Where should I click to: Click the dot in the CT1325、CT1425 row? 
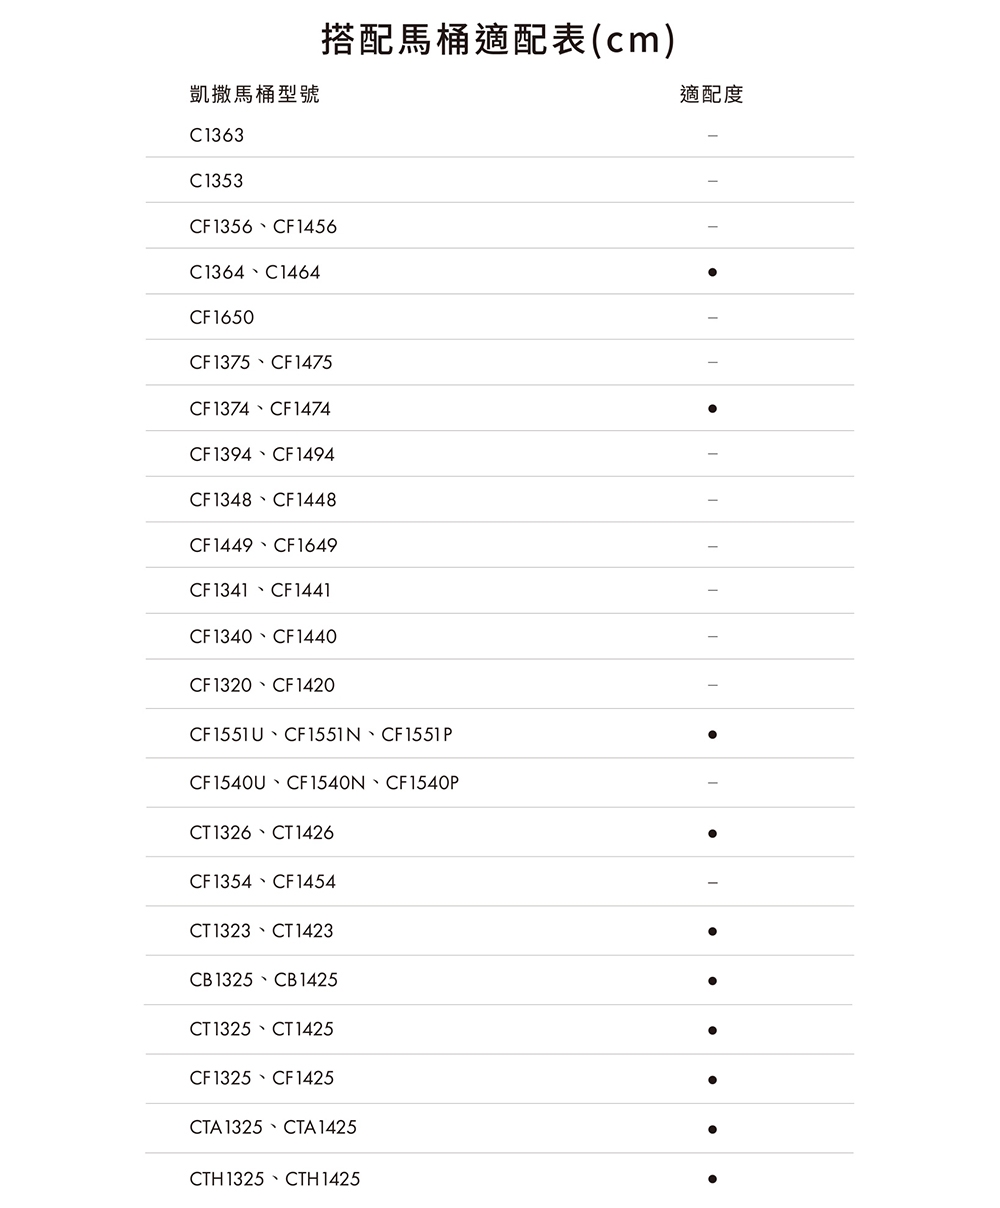click(x=711, y=1030)
